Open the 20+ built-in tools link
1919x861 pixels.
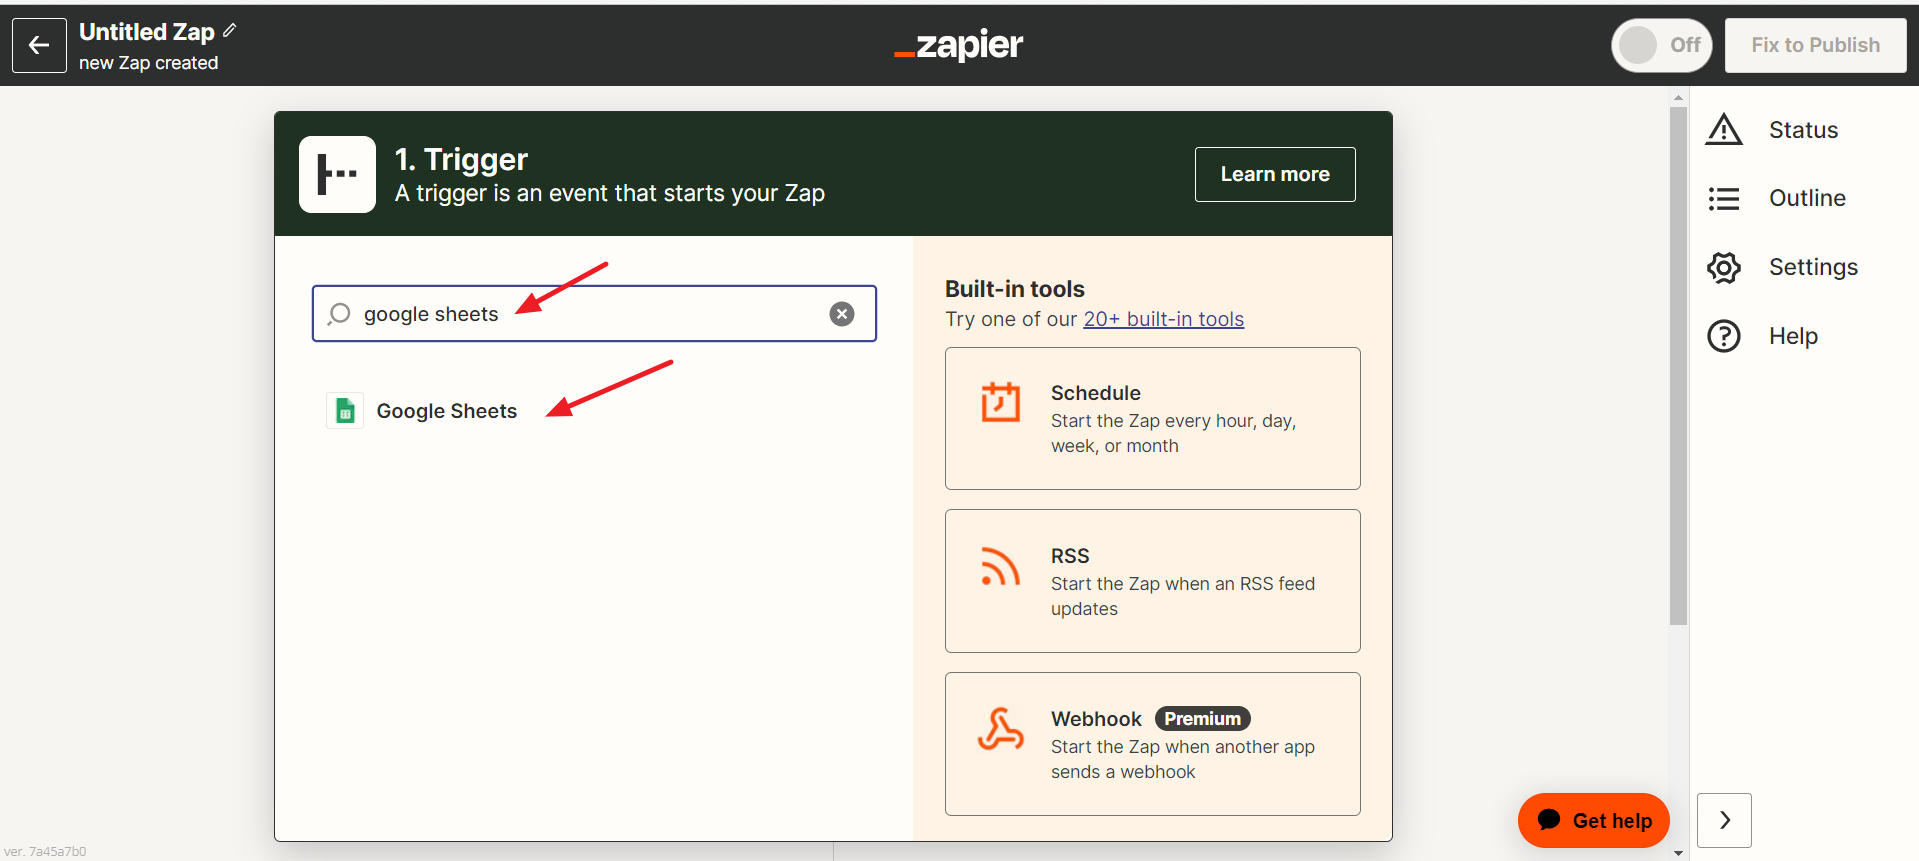[x=1163, y=319]
